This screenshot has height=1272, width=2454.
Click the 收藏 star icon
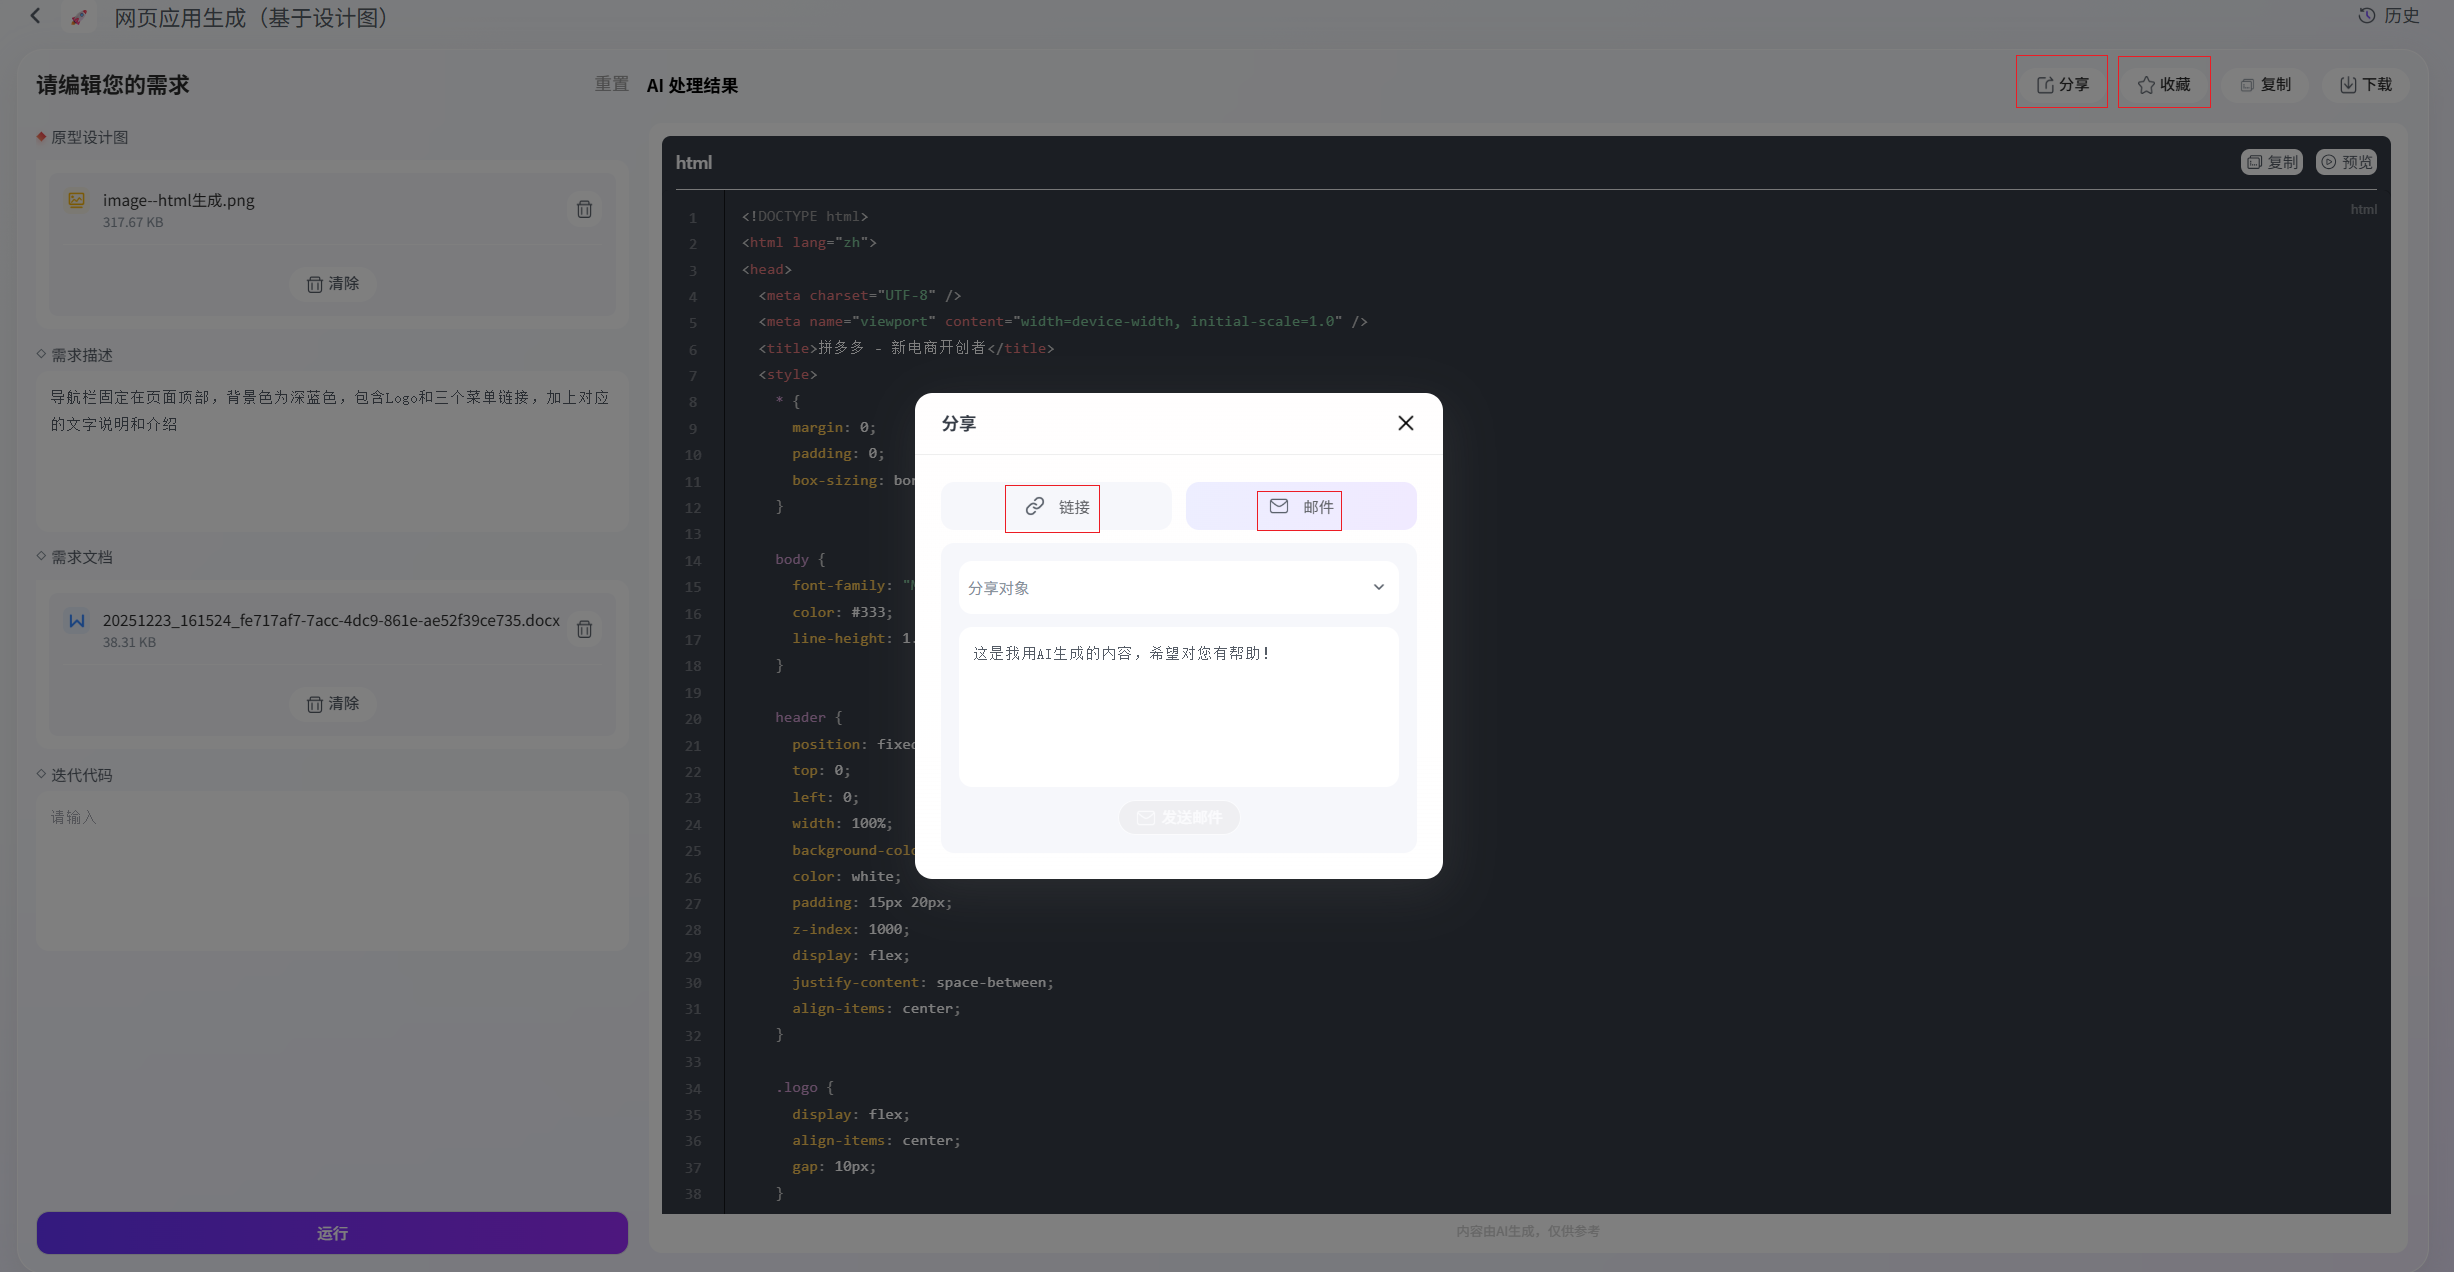click(x=2146, y=85)
